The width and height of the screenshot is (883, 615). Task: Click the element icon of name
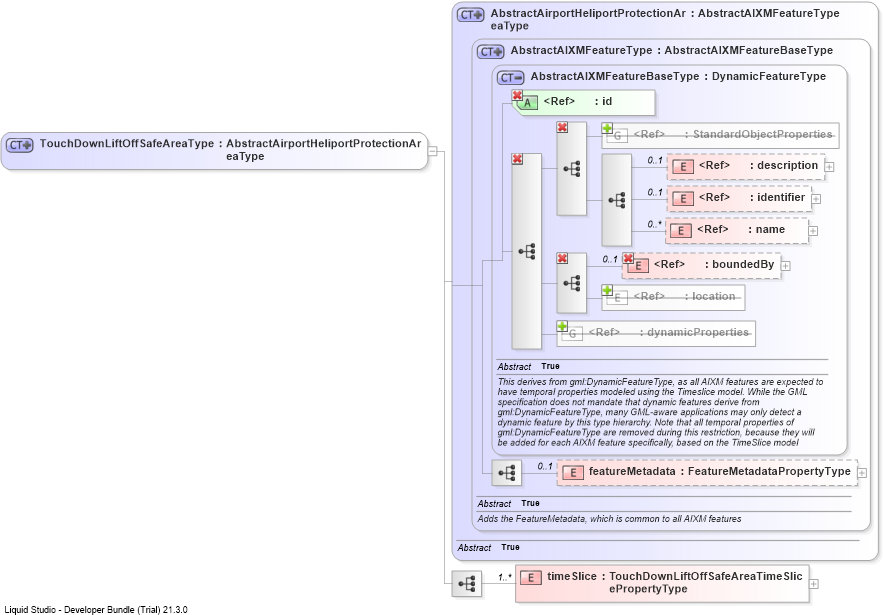(681, 230)
